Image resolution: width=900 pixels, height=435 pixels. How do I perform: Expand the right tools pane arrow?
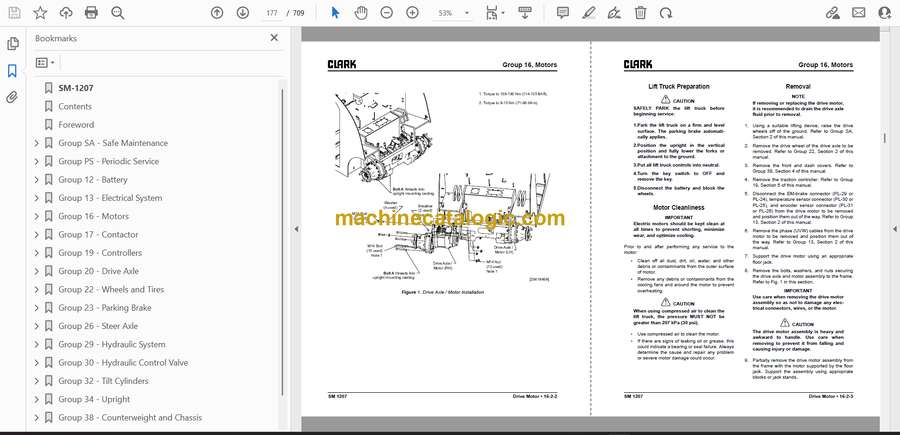[x=894, y=229]
